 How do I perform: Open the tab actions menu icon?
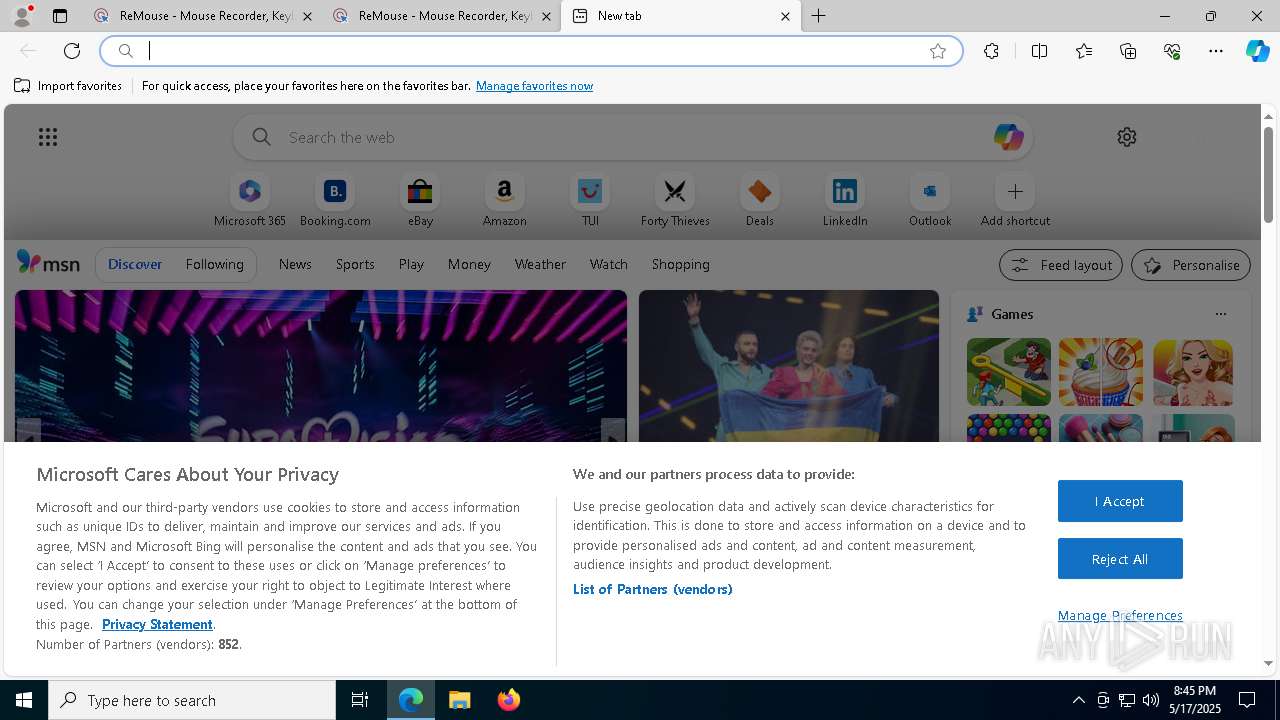coord(60,16)
